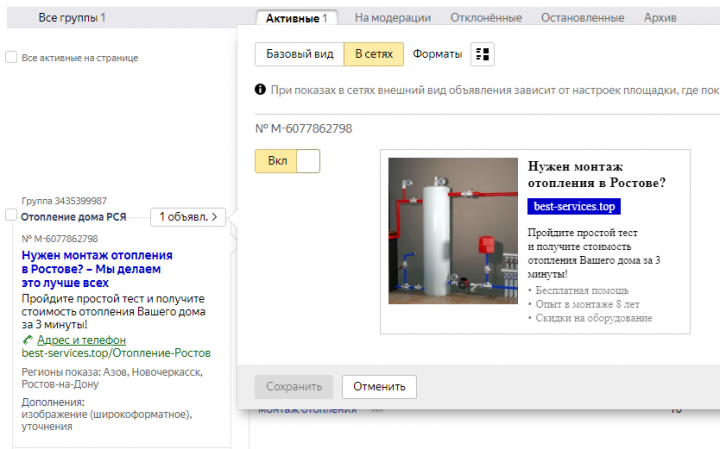Open the ad headline 'Нужен монтаж отопления' link
This screenshot has width=720, height=449.
97,269
